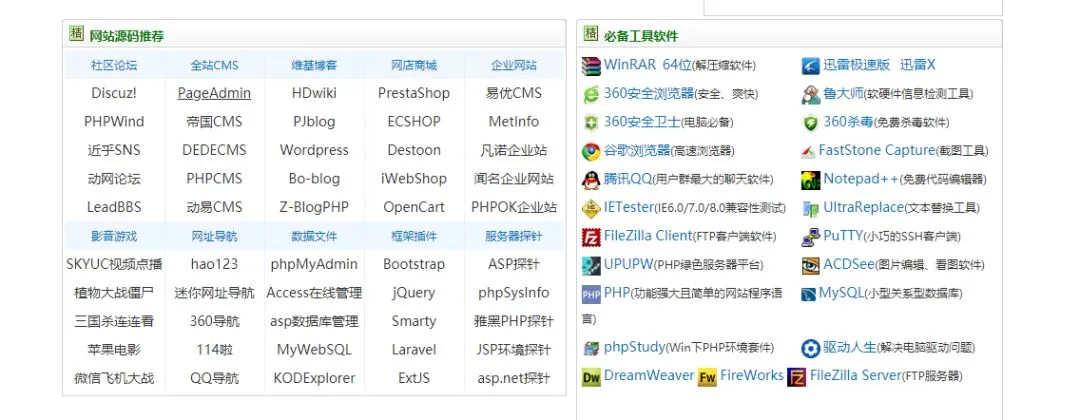This screenshot has height=420, width=1080.
Task: Open the ECSHOP link
Action: coord(414,122)
